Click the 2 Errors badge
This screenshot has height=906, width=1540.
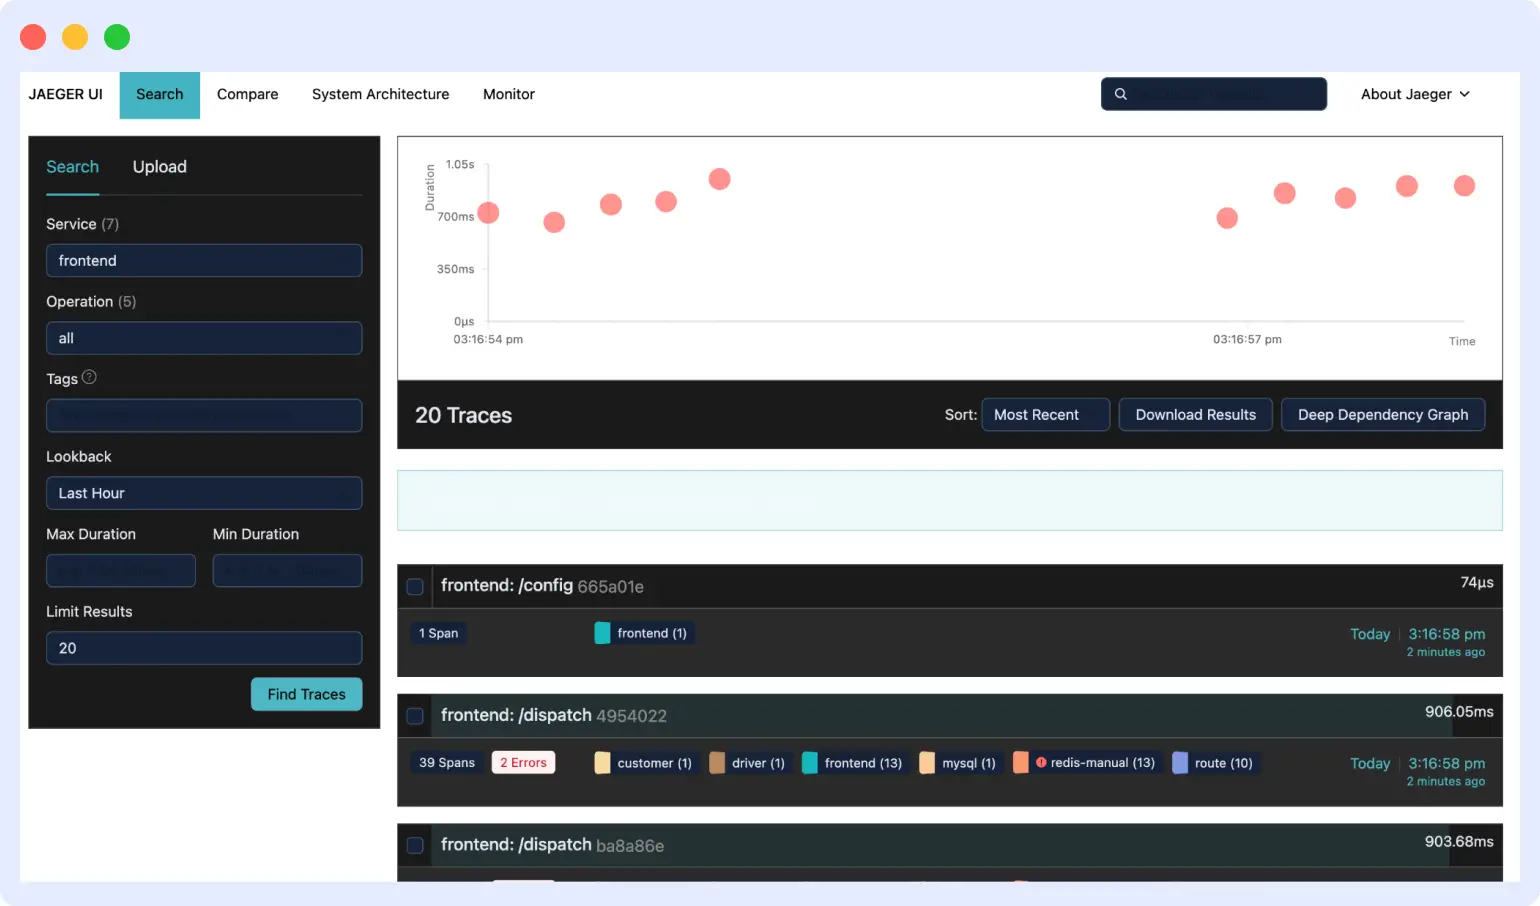(523, 763)
